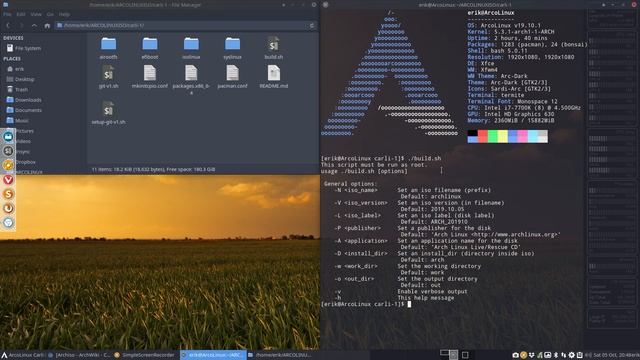This screenshot has height=360, width=640.
Task: Go back in File Manager toolbar
Action: [8, 25]
